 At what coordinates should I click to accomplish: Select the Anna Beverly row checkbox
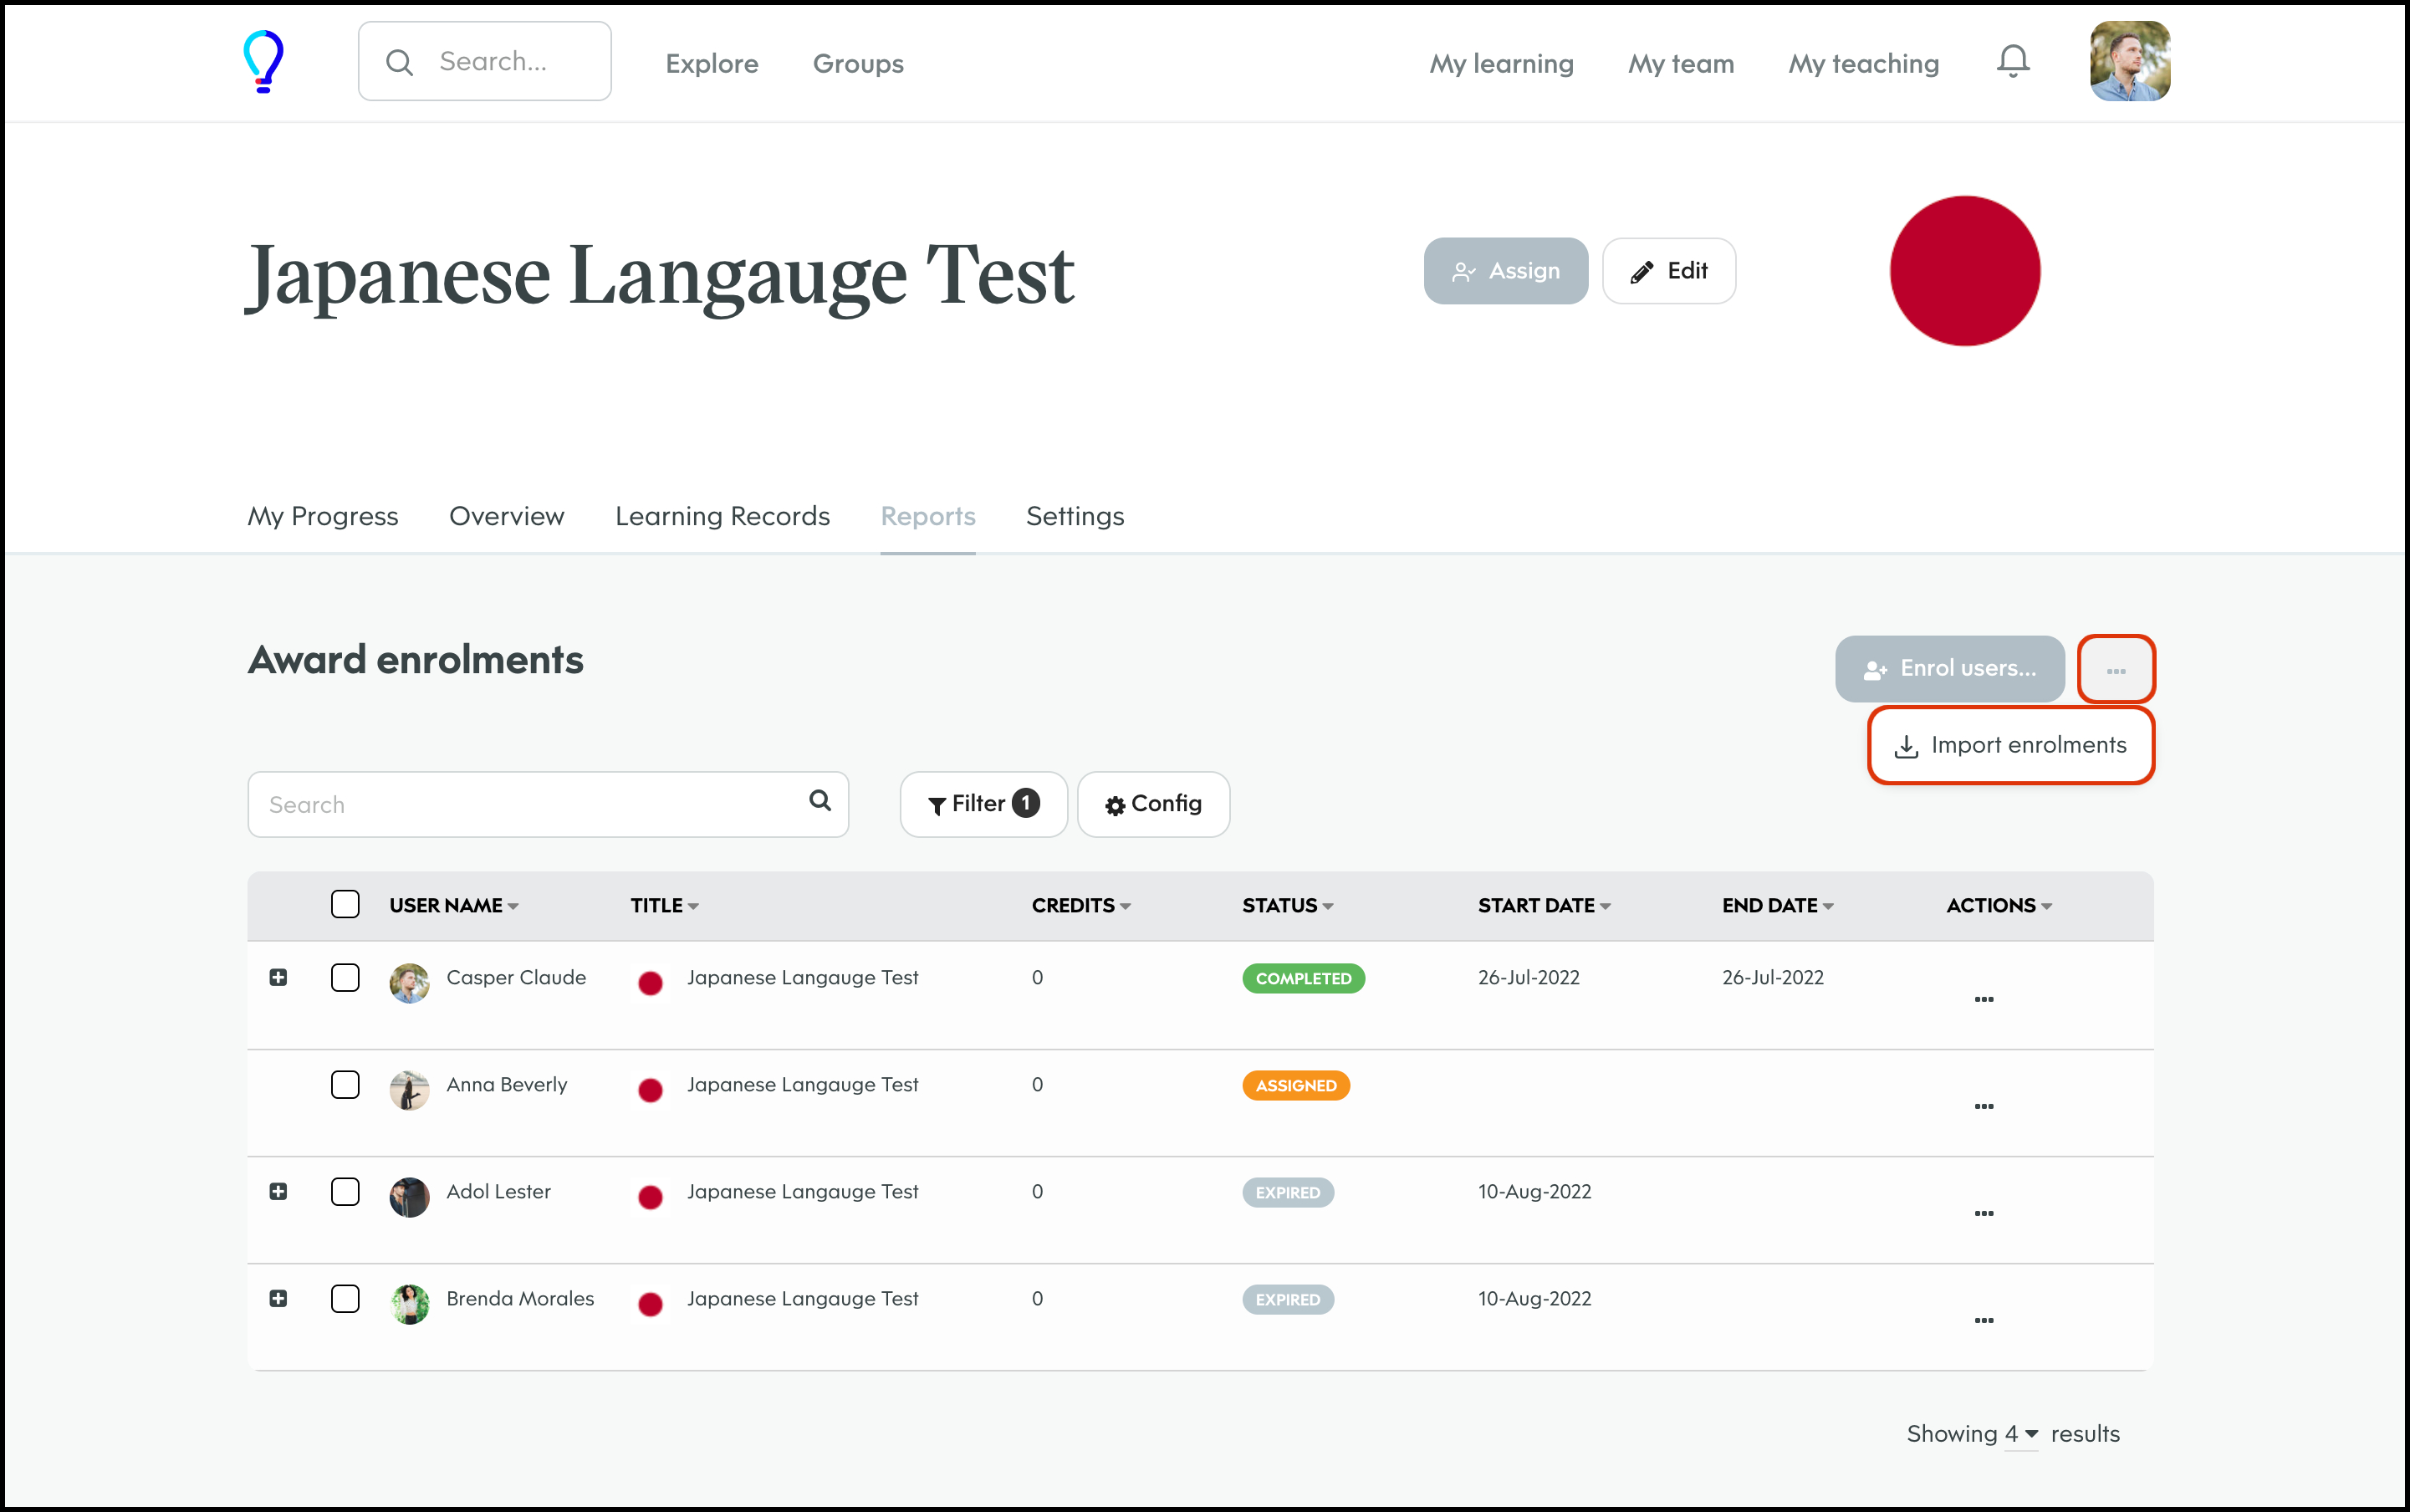[x=345, y=1085]
